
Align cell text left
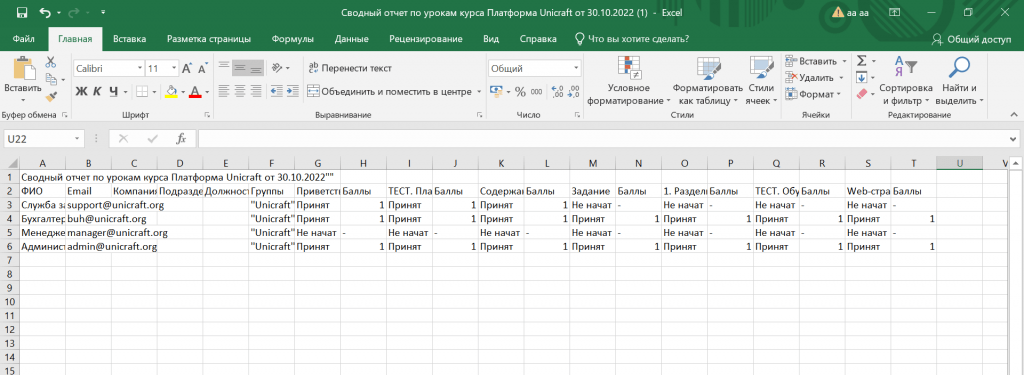(224, 91)
